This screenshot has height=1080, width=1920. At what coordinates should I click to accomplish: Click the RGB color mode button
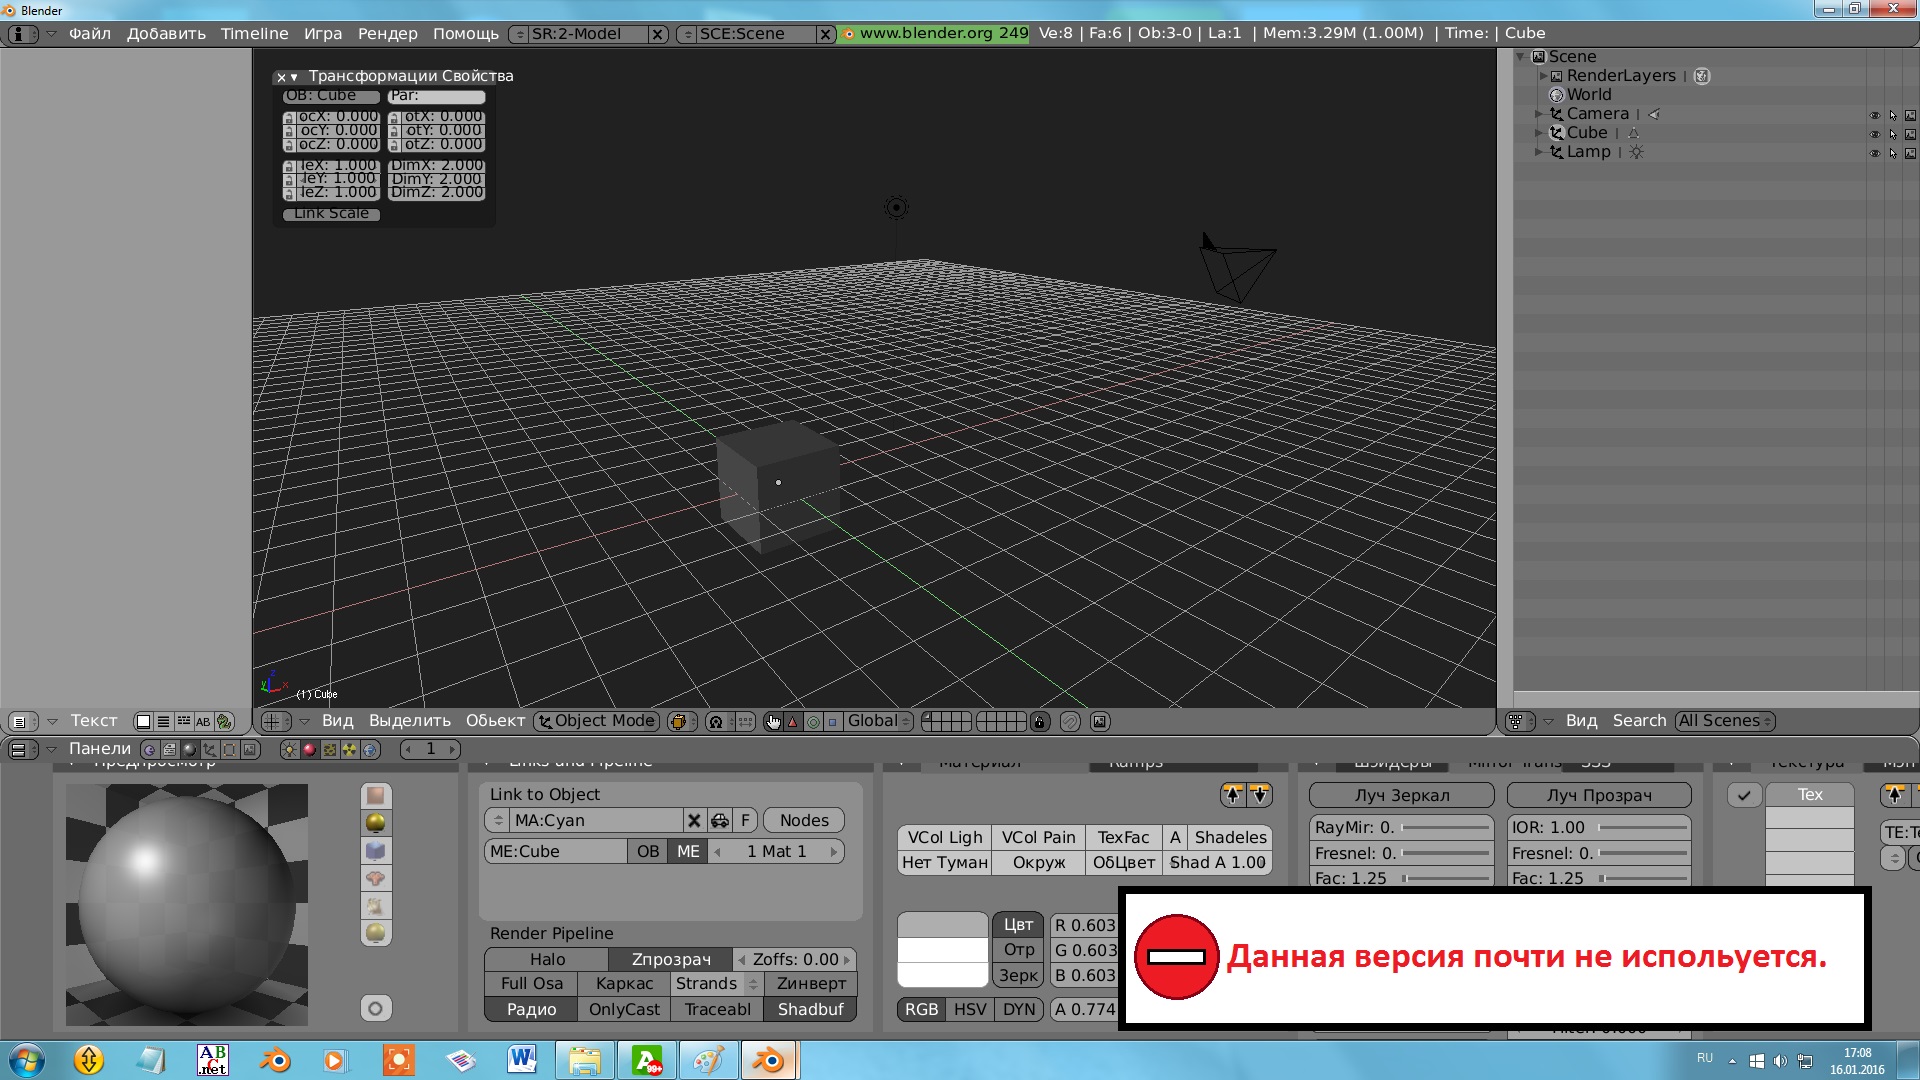pyautogui.click(x=922, y=1009)
